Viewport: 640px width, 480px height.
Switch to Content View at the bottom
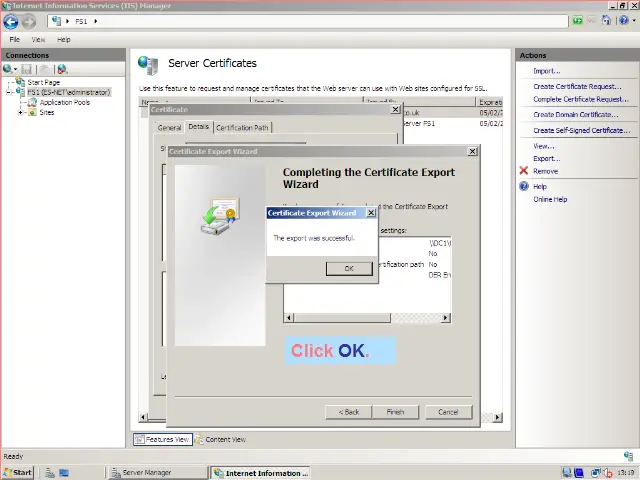220,439
